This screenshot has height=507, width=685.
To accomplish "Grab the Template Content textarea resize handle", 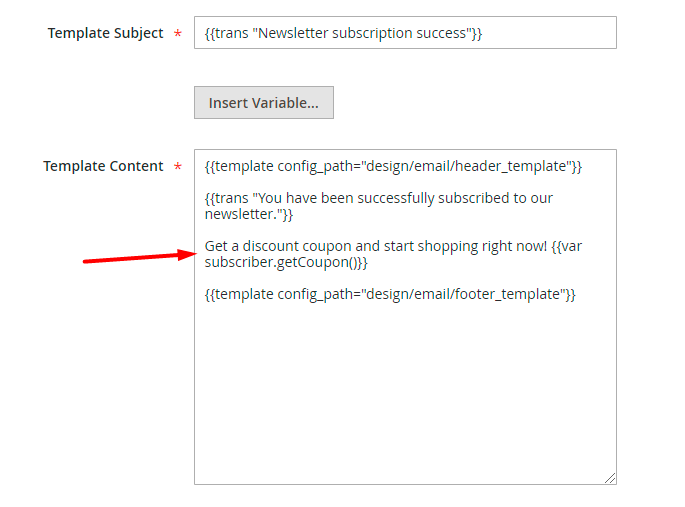I will pos(610,478).
